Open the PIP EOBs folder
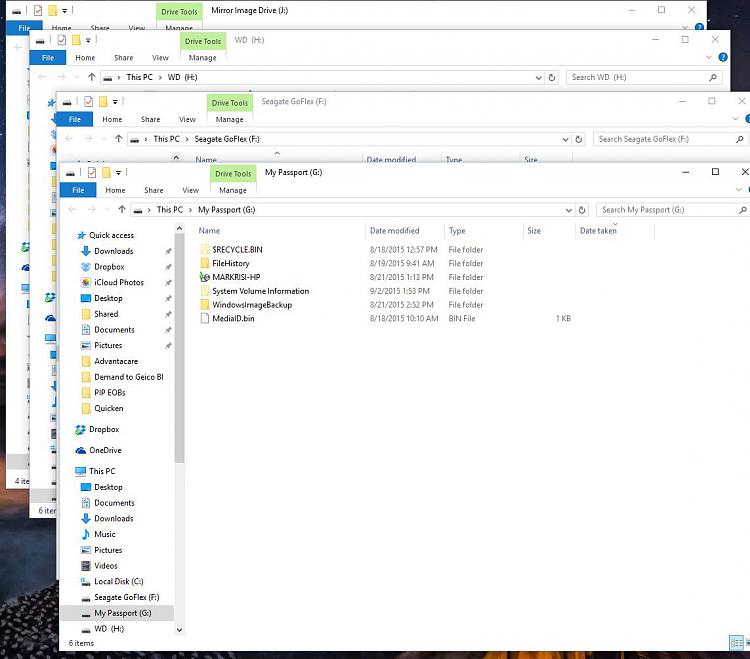Screen dimensions: 750x659 pyautogui.click(x=110, y=393)
